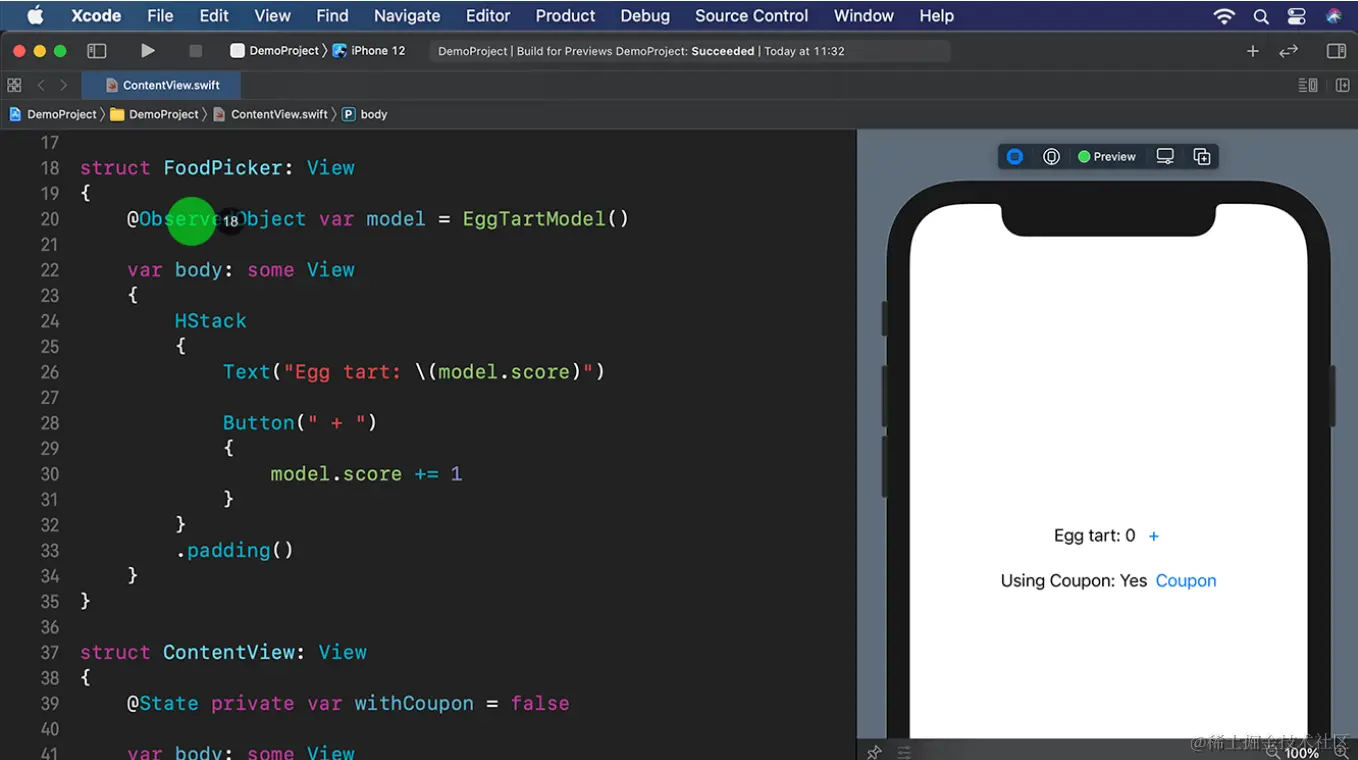
Task: Duplicate the preview with plus icon
Action: pyautogui.click(x=1202, y=157)
